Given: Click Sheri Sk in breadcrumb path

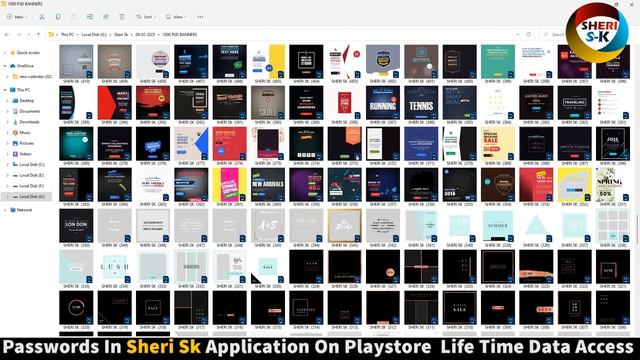Looking at the screenshot, I should [121, 35].
